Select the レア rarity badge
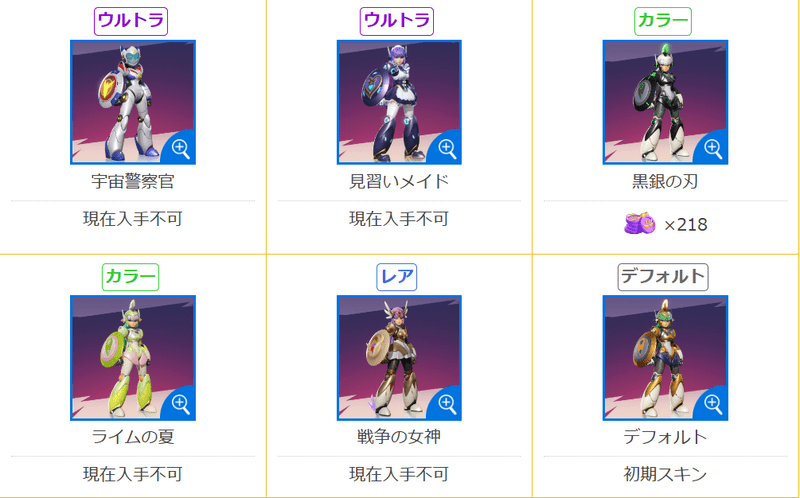The width and height of the screenshot is (800, 498). [x=396, y=277]
